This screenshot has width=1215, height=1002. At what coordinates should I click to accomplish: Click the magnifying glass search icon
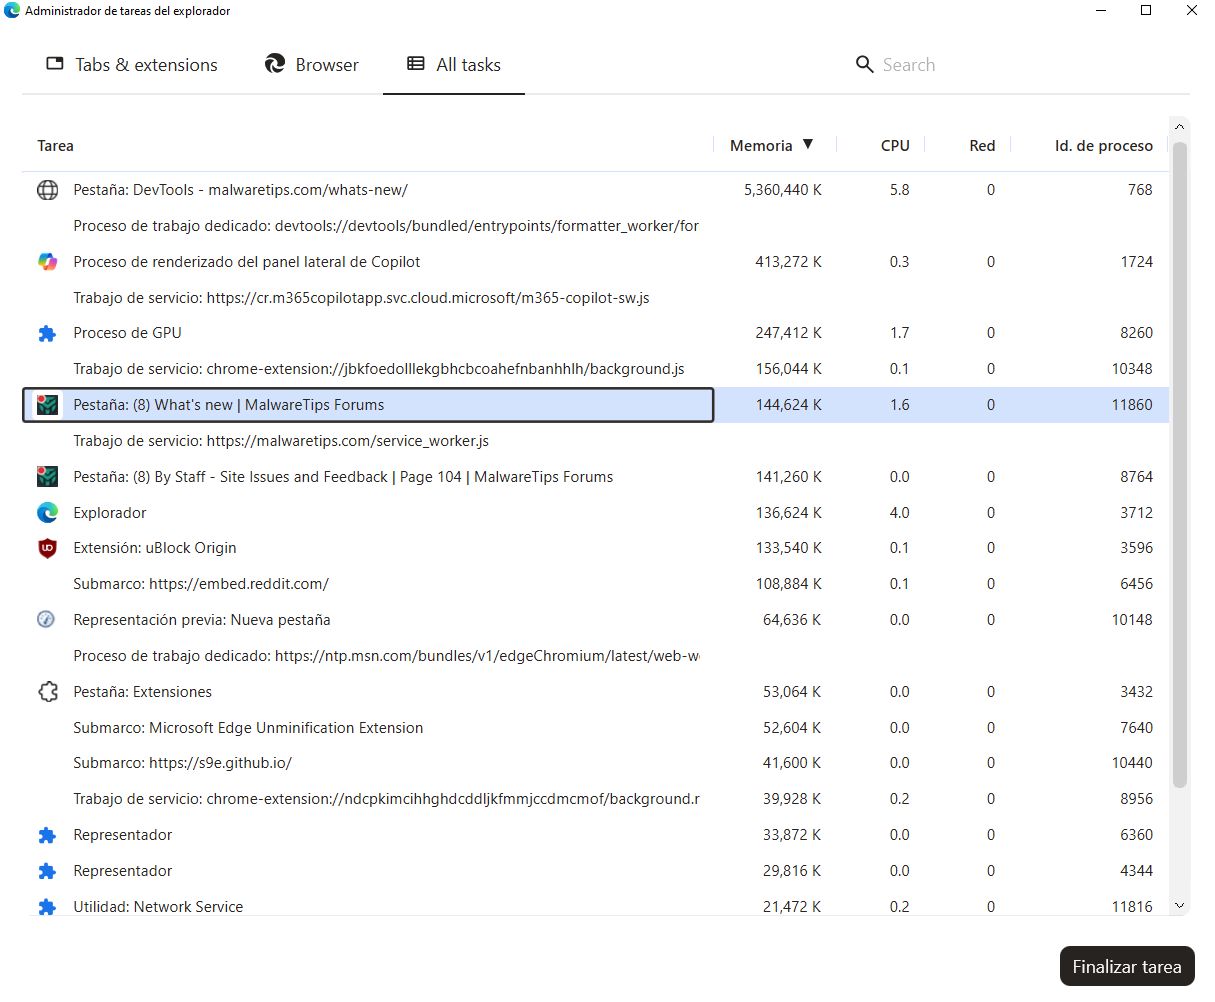pyautogui.click(x=865, y=65)
